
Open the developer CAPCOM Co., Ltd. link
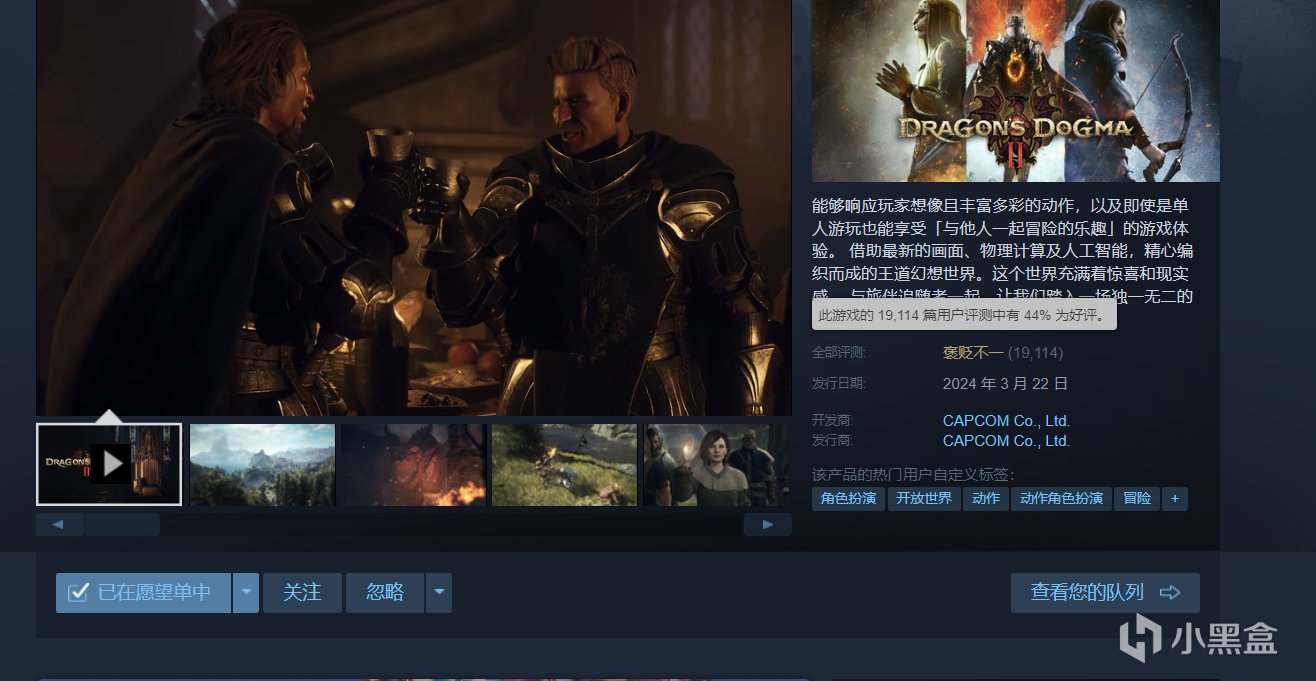pos(1006,421)
